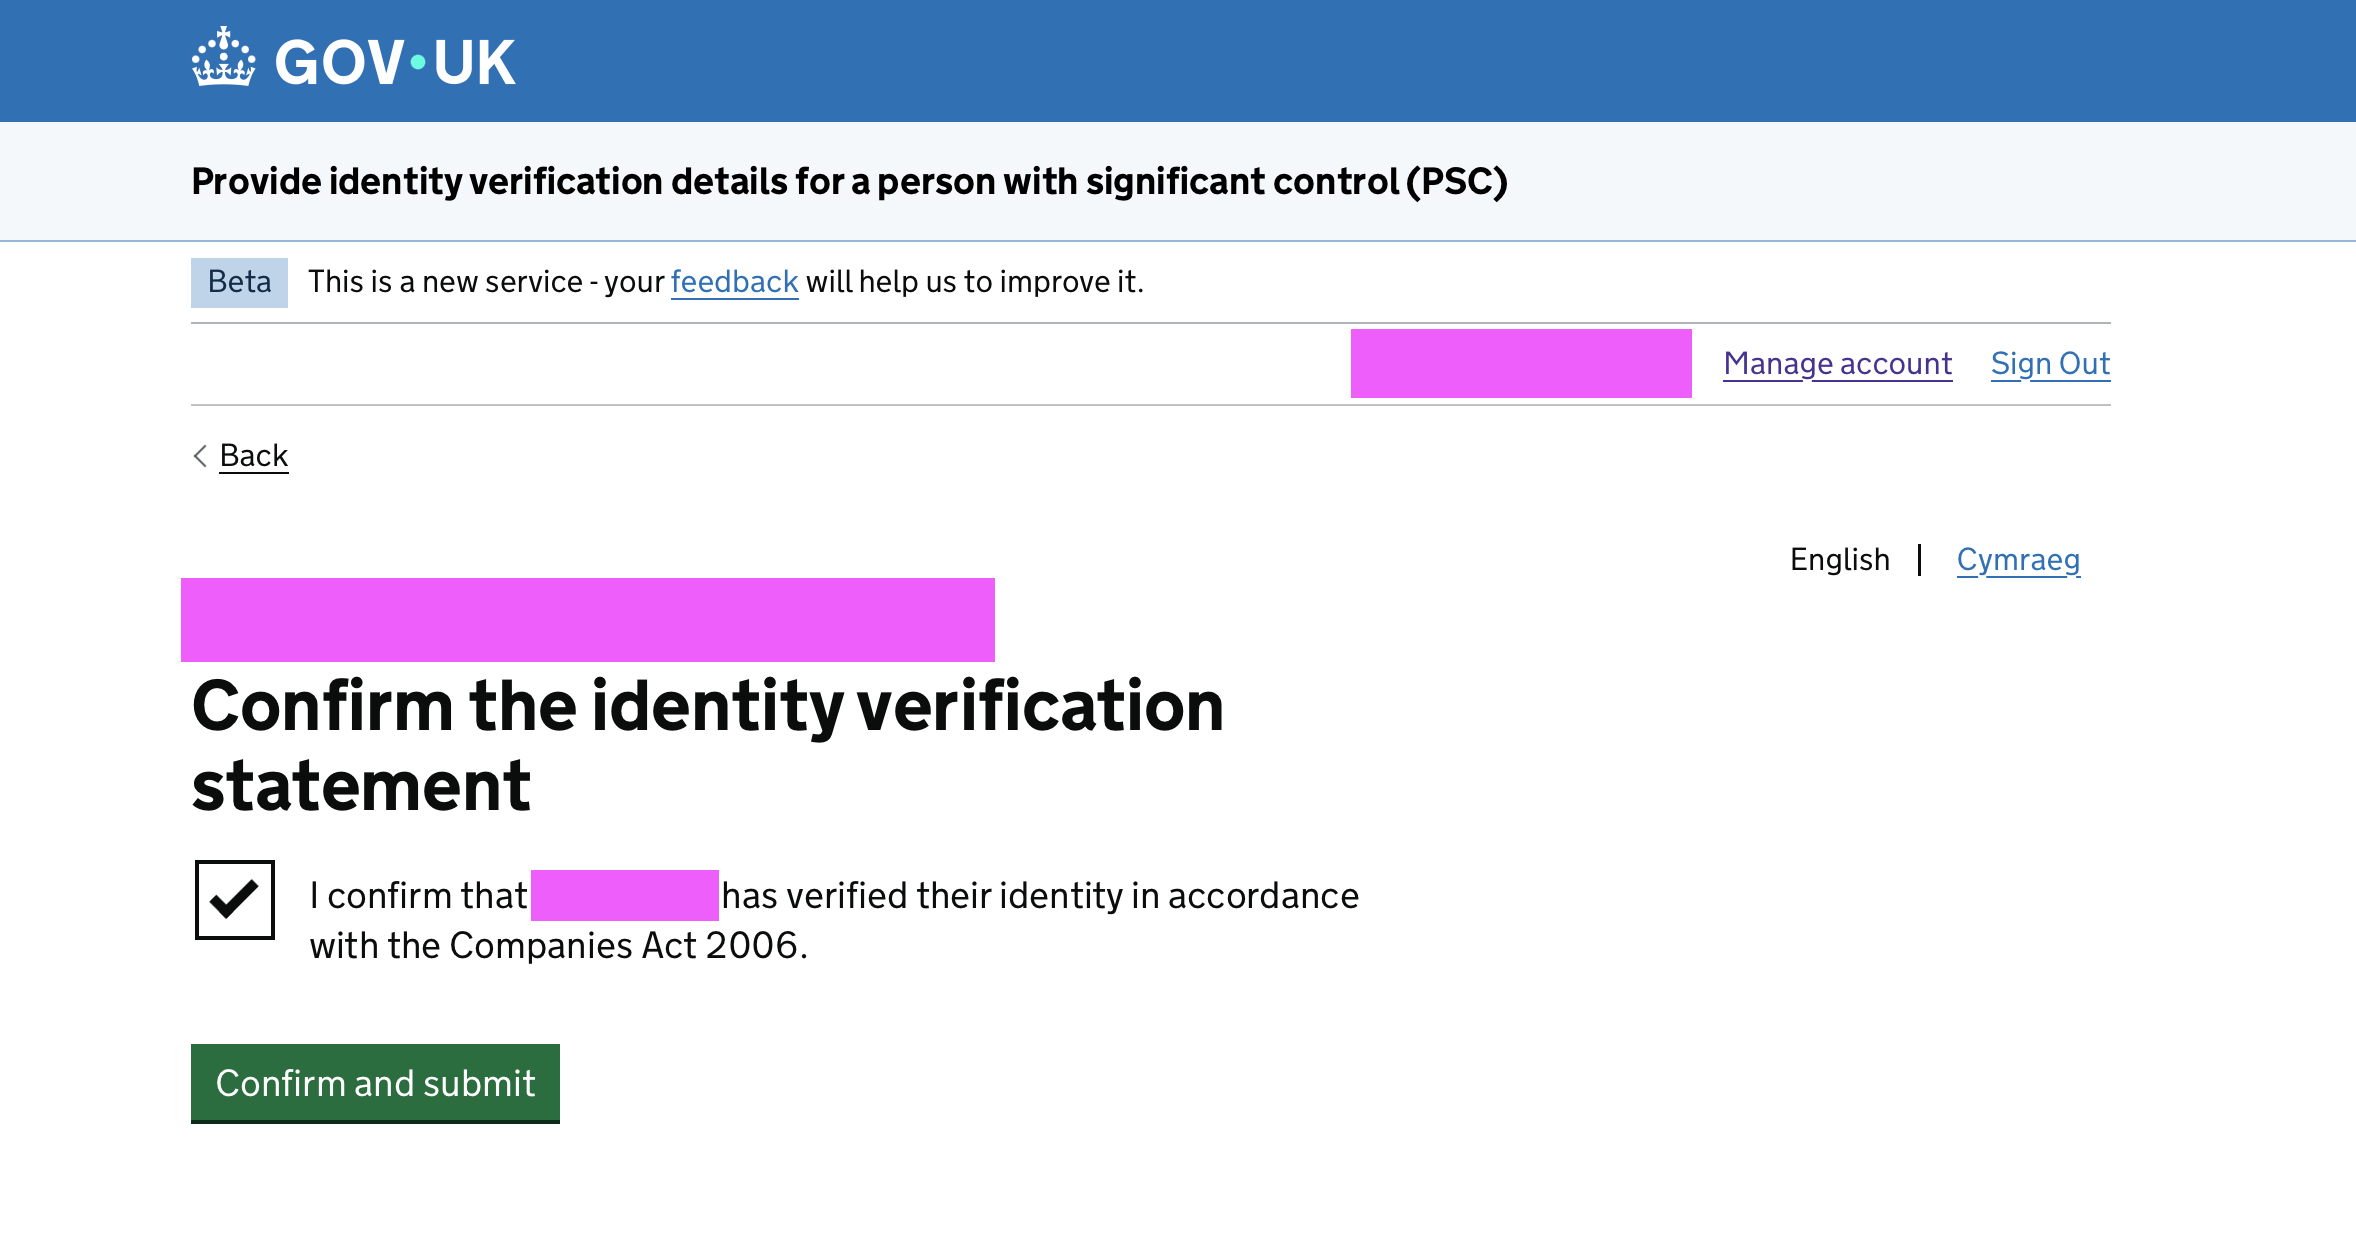Click the PSC service title in header
The image size is (2356, 1254).
tap(849, 182)
